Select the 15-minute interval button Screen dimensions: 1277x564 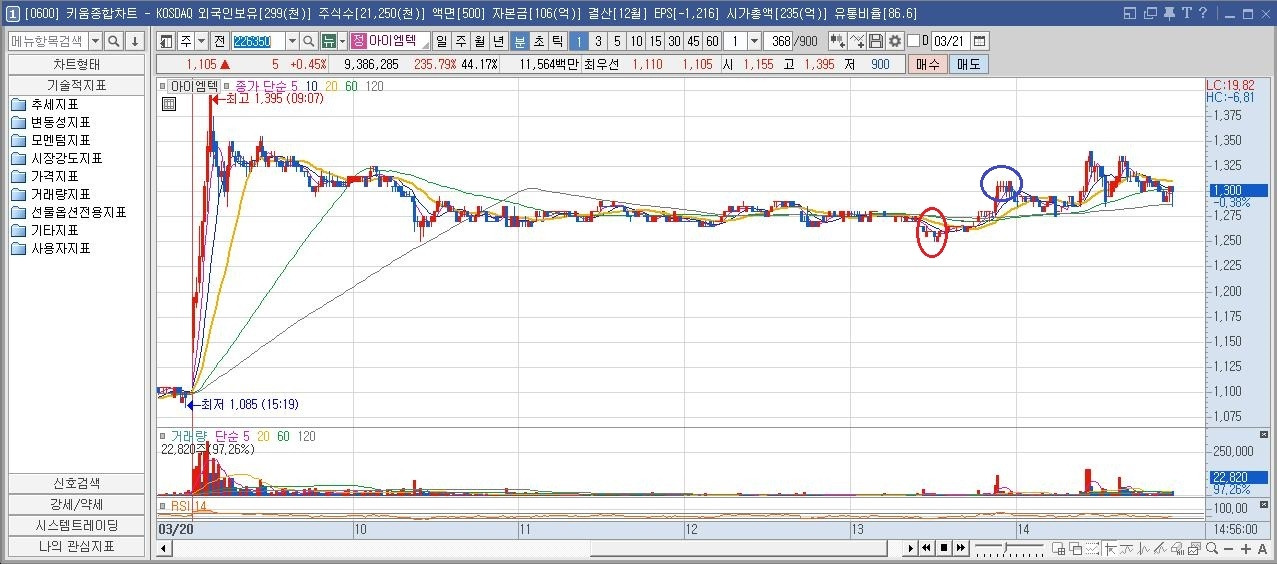tap(655, 41)
